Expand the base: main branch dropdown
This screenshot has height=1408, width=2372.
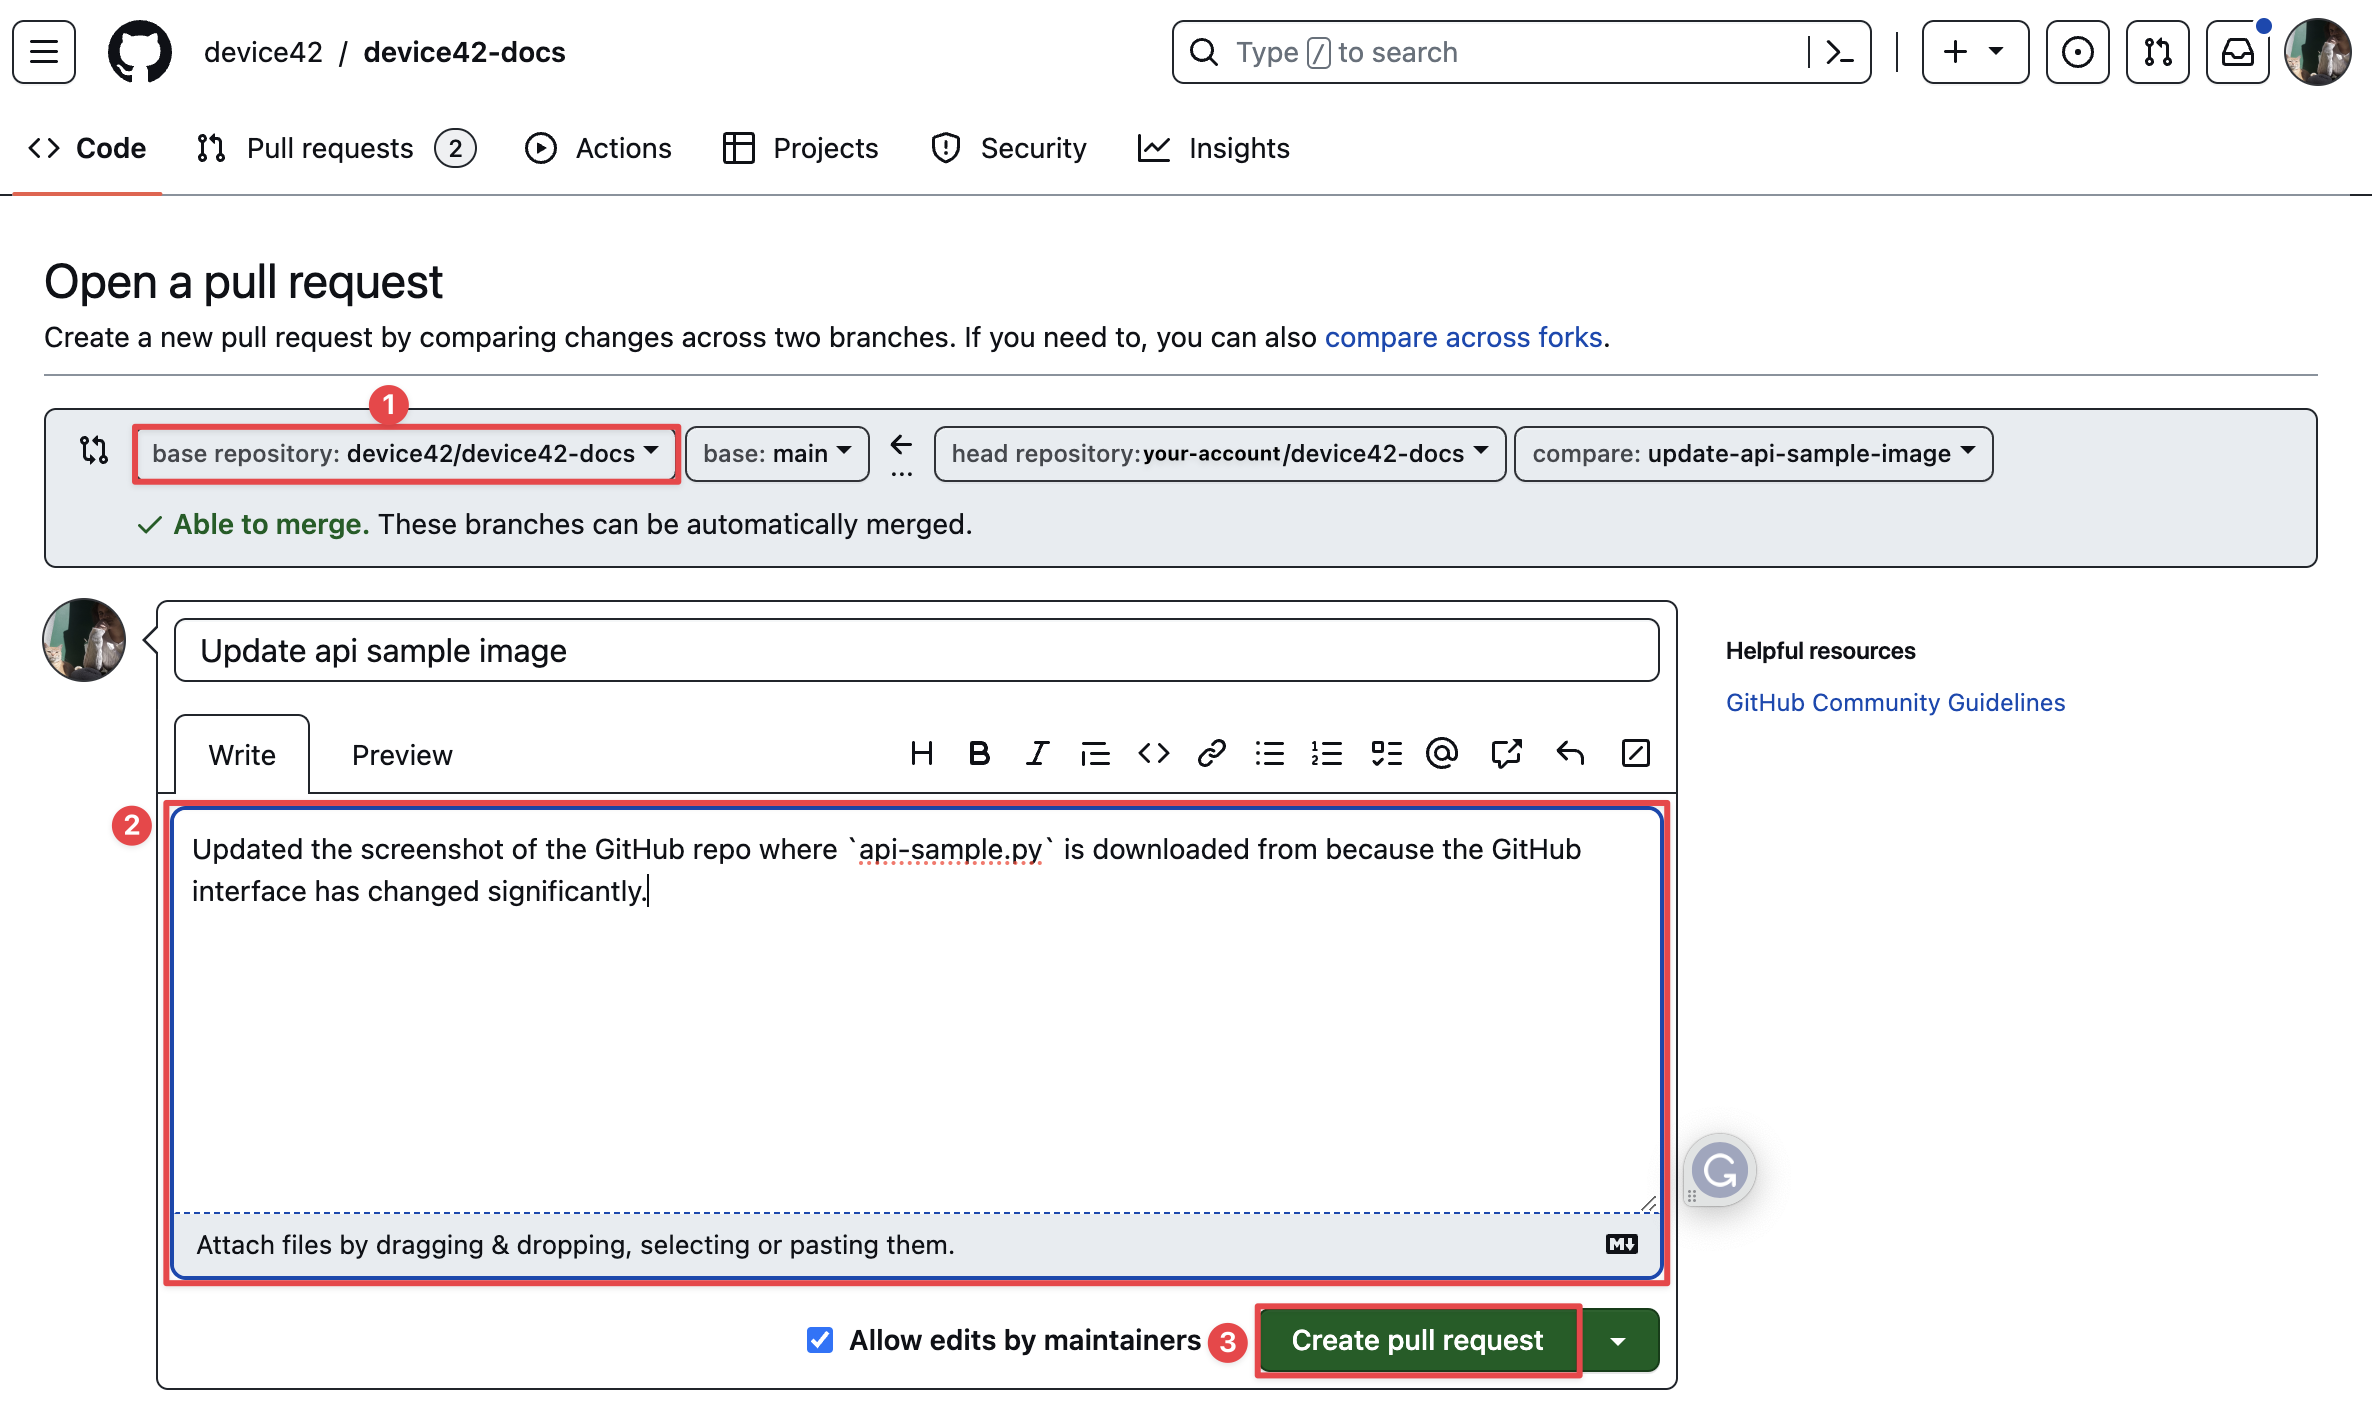click(777, 454)
